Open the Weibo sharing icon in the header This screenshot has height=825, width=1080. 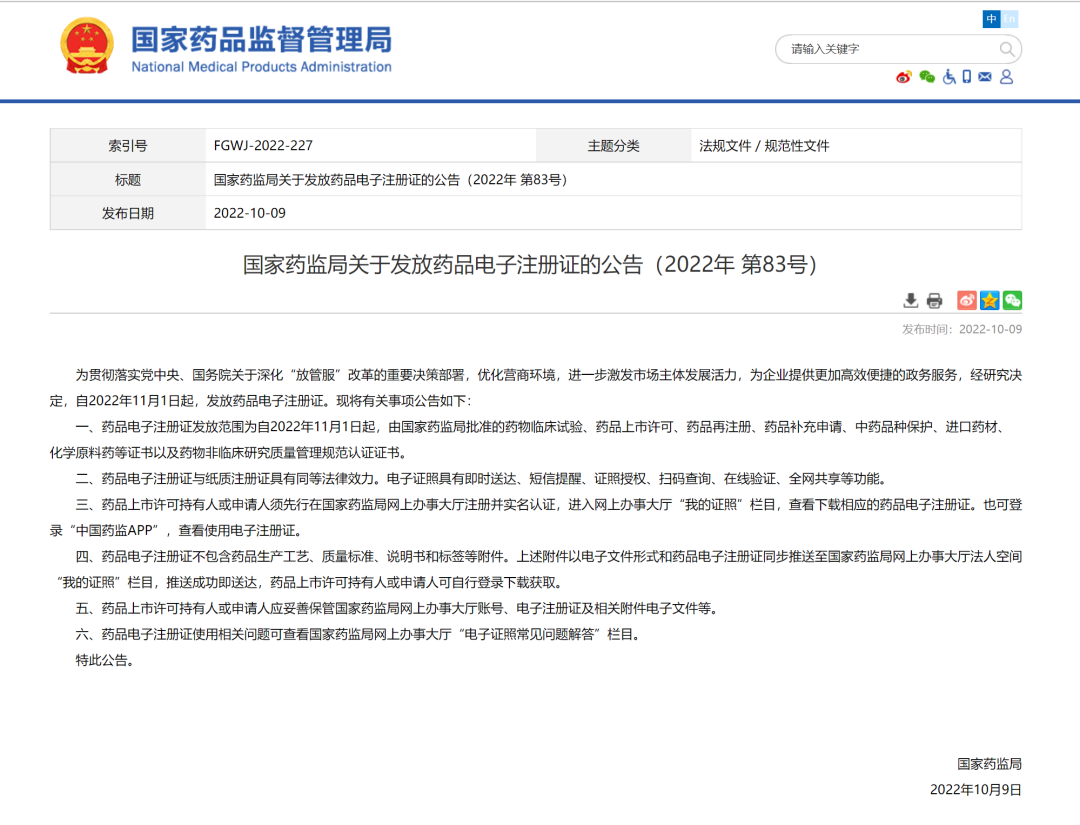pos(904,76)
